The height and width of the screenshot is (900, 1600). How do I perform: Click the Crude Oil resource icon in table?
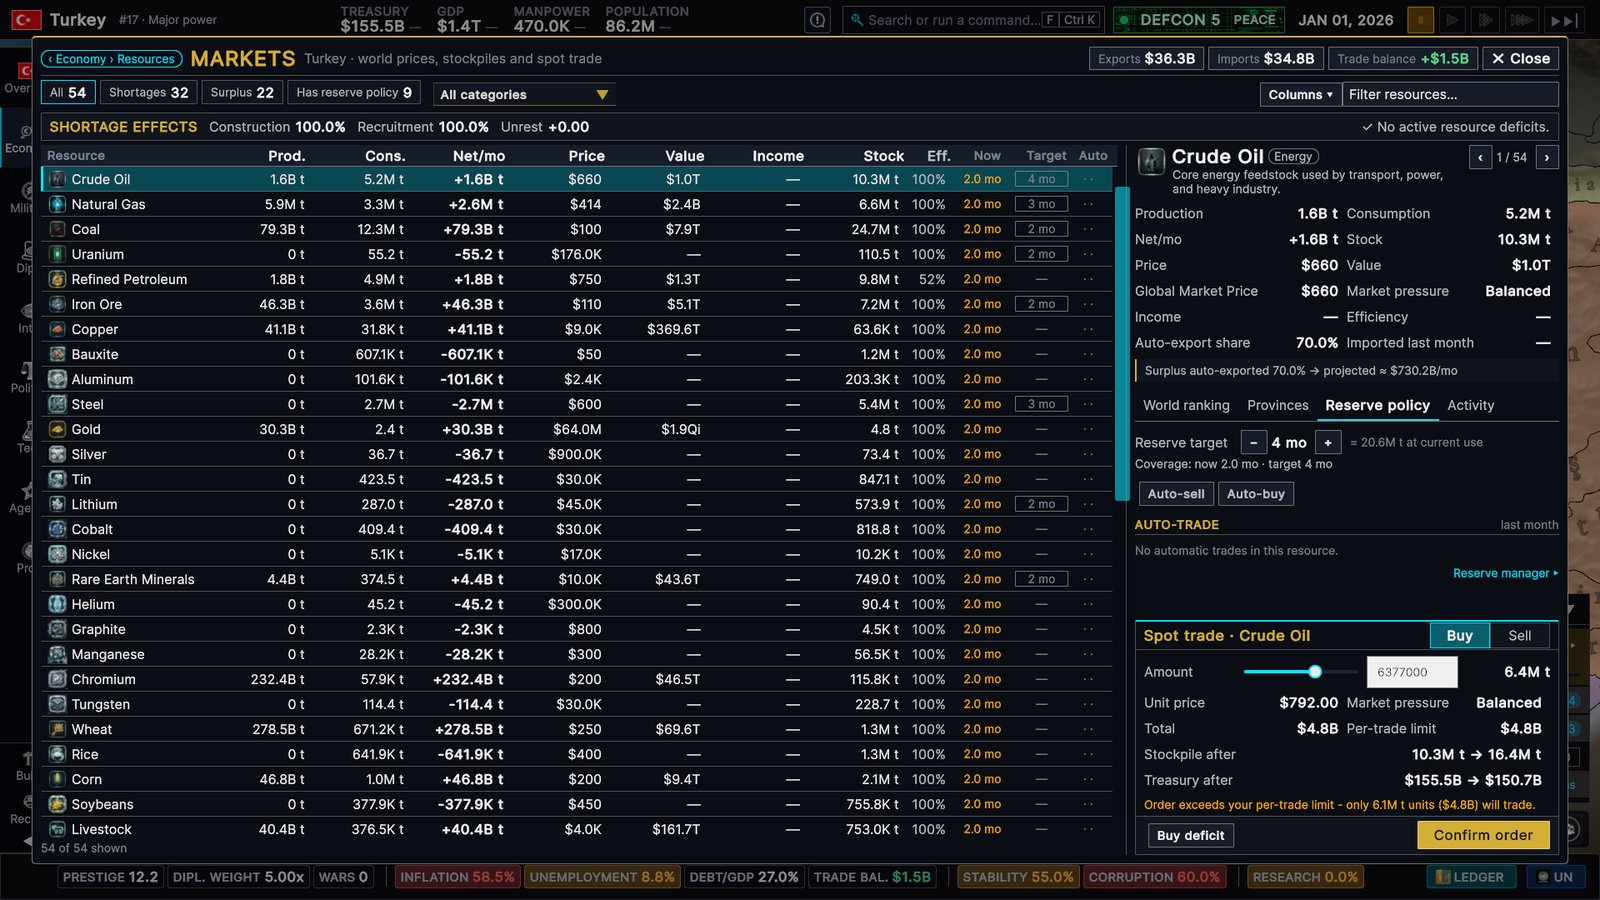point(58,179)
